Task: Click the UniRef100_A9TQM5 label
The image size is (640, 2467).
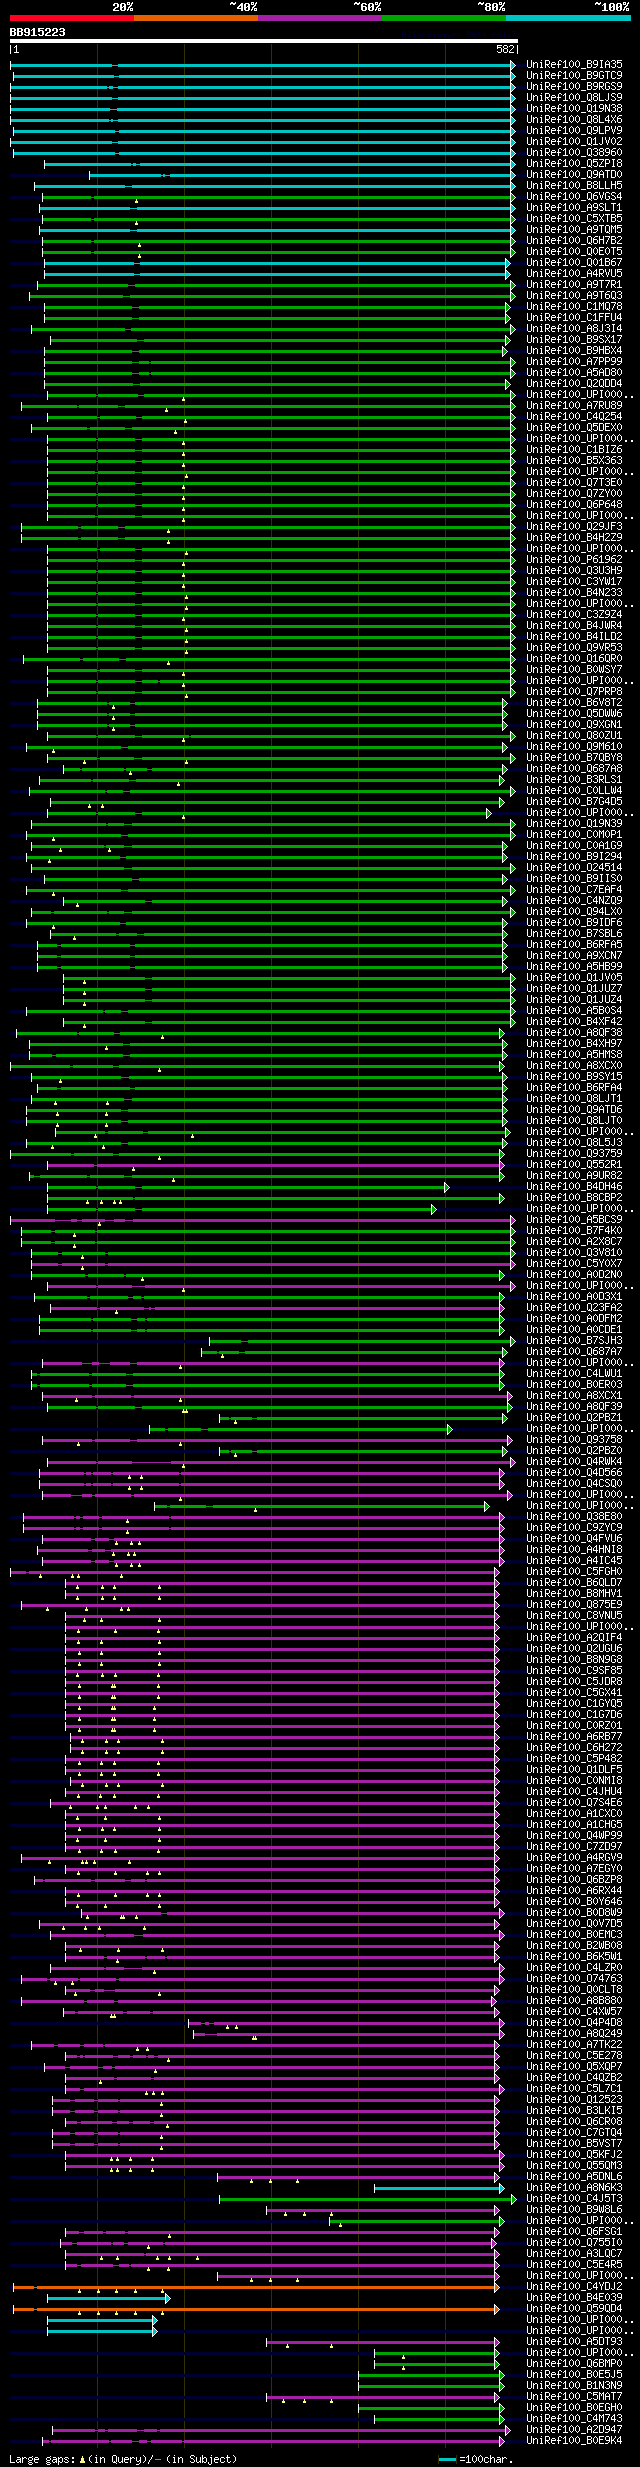Action: (x=574, y=230)
